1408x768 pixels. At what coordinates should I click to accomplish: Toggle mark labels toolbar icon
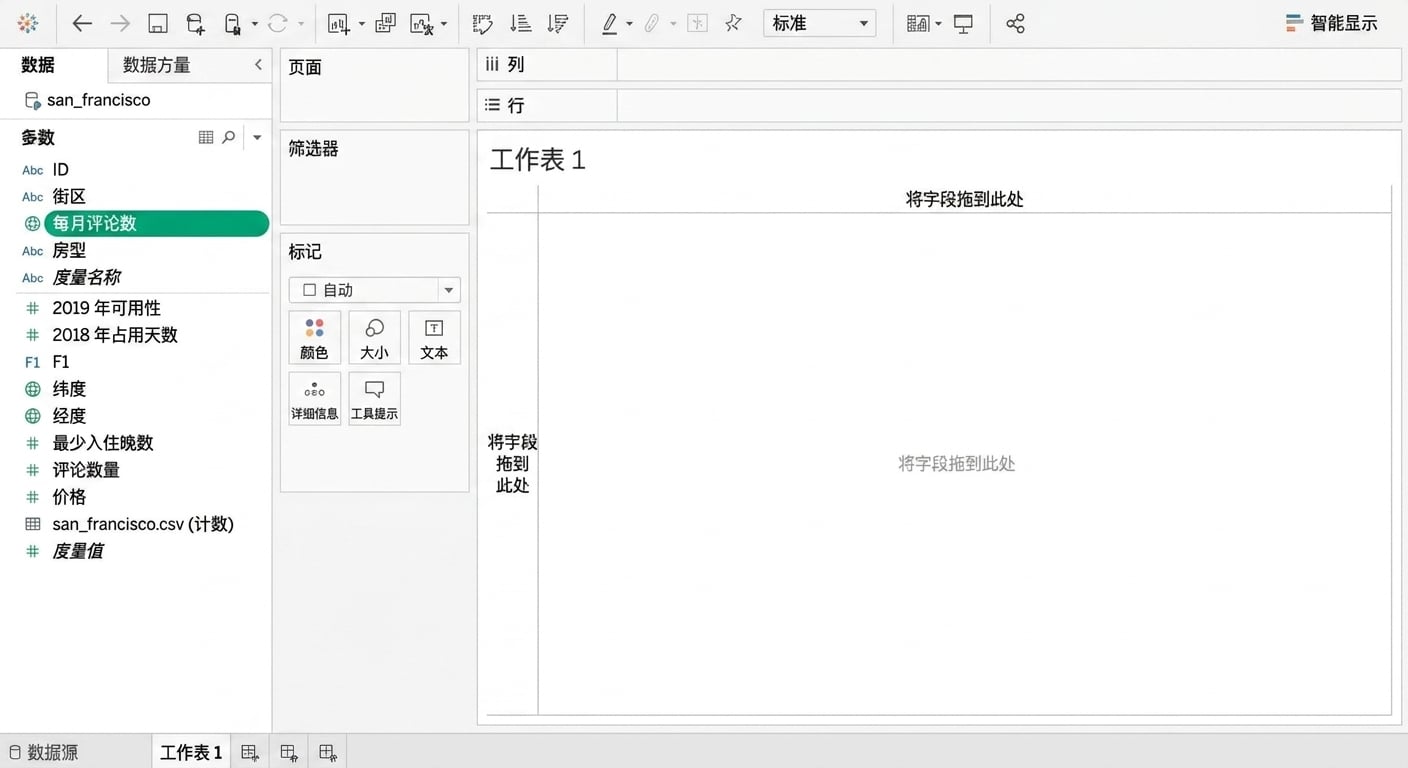pos(697,23)
